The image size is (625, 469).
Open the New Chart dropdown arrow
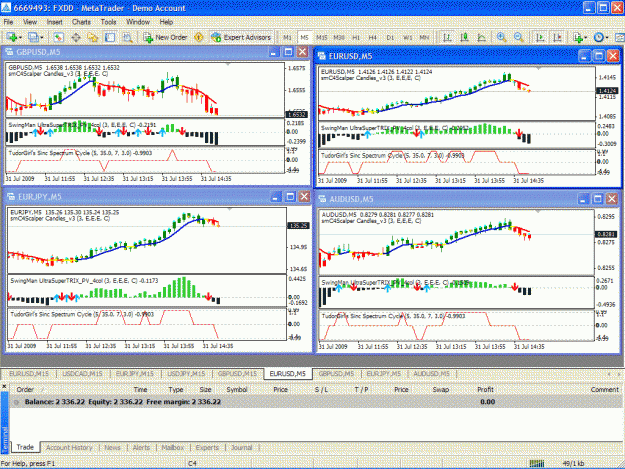click(20, 37)
